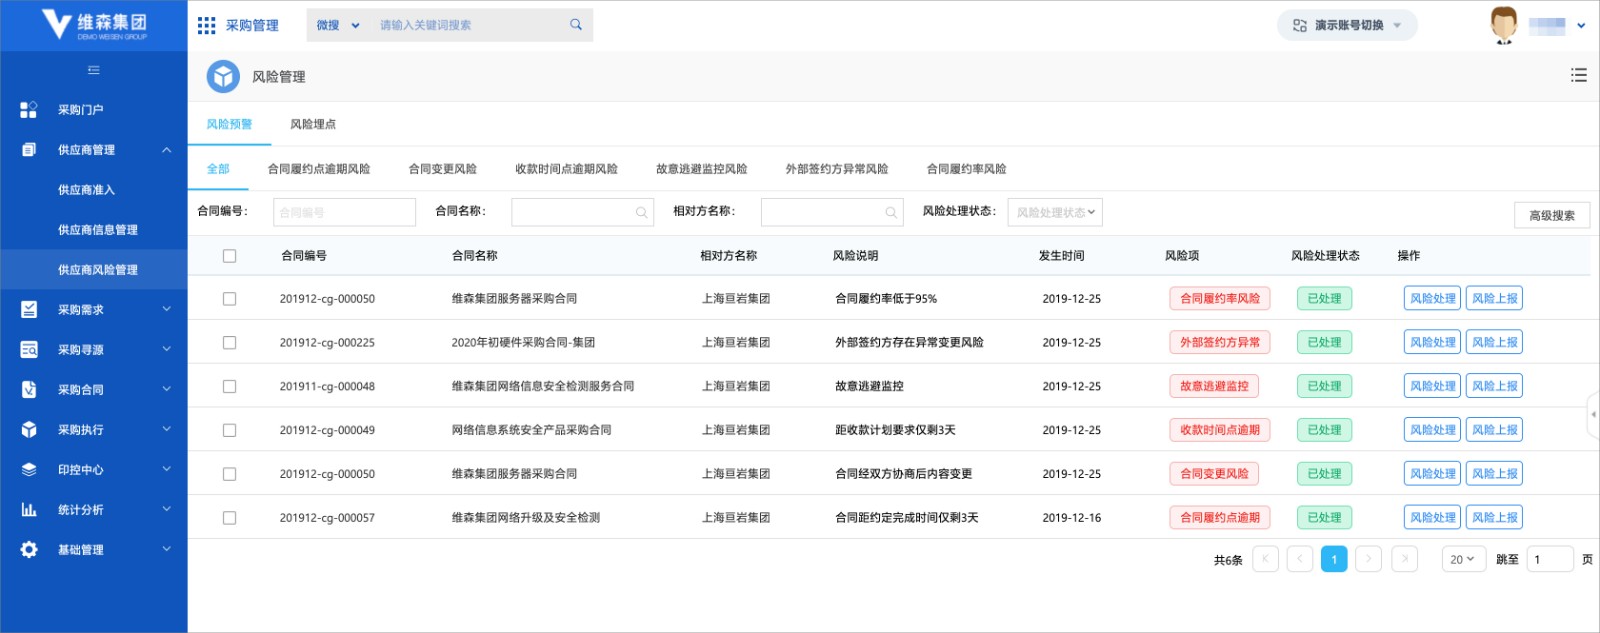Select the 合同履约率风险 filter tab

pyautogui.click(x=967, y=169)
